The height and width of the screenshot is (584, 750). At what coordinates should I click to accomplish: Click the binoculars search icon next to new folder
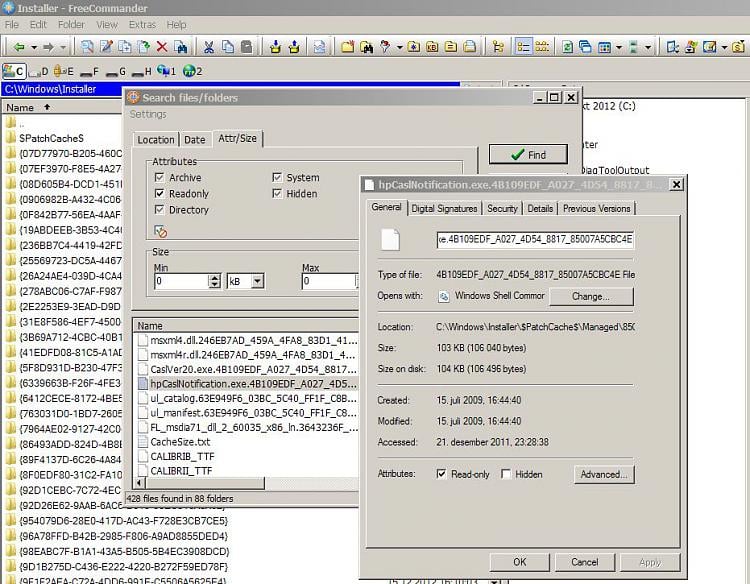pyautogui.click(x=367, y=47)
